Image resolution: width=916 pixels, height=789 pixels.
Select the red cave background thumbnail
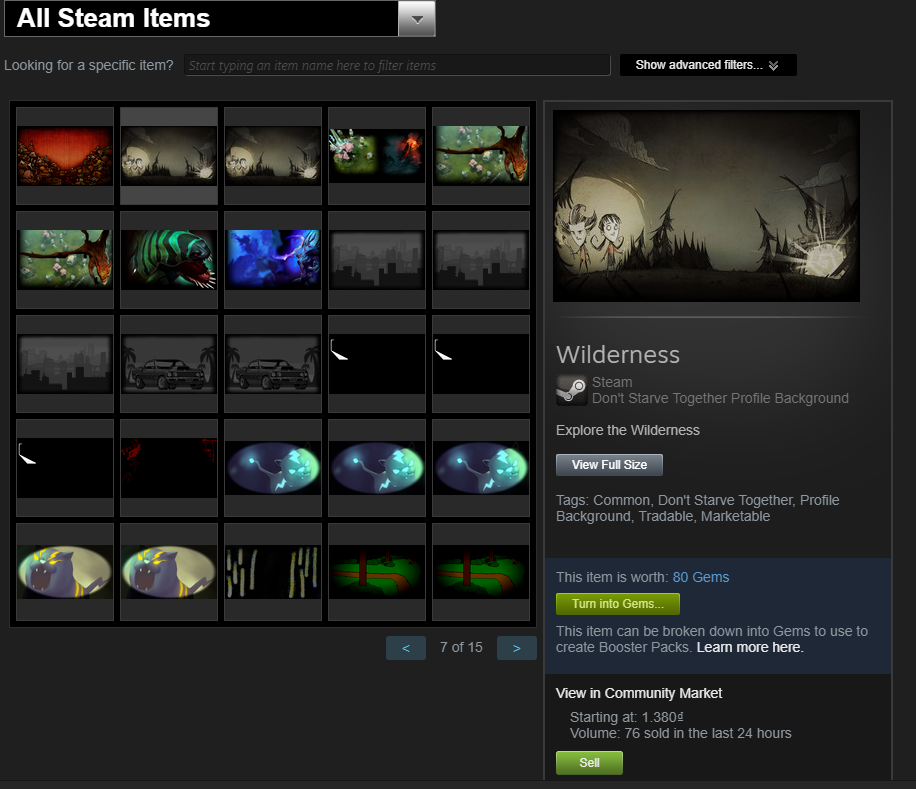click(65, 156)
